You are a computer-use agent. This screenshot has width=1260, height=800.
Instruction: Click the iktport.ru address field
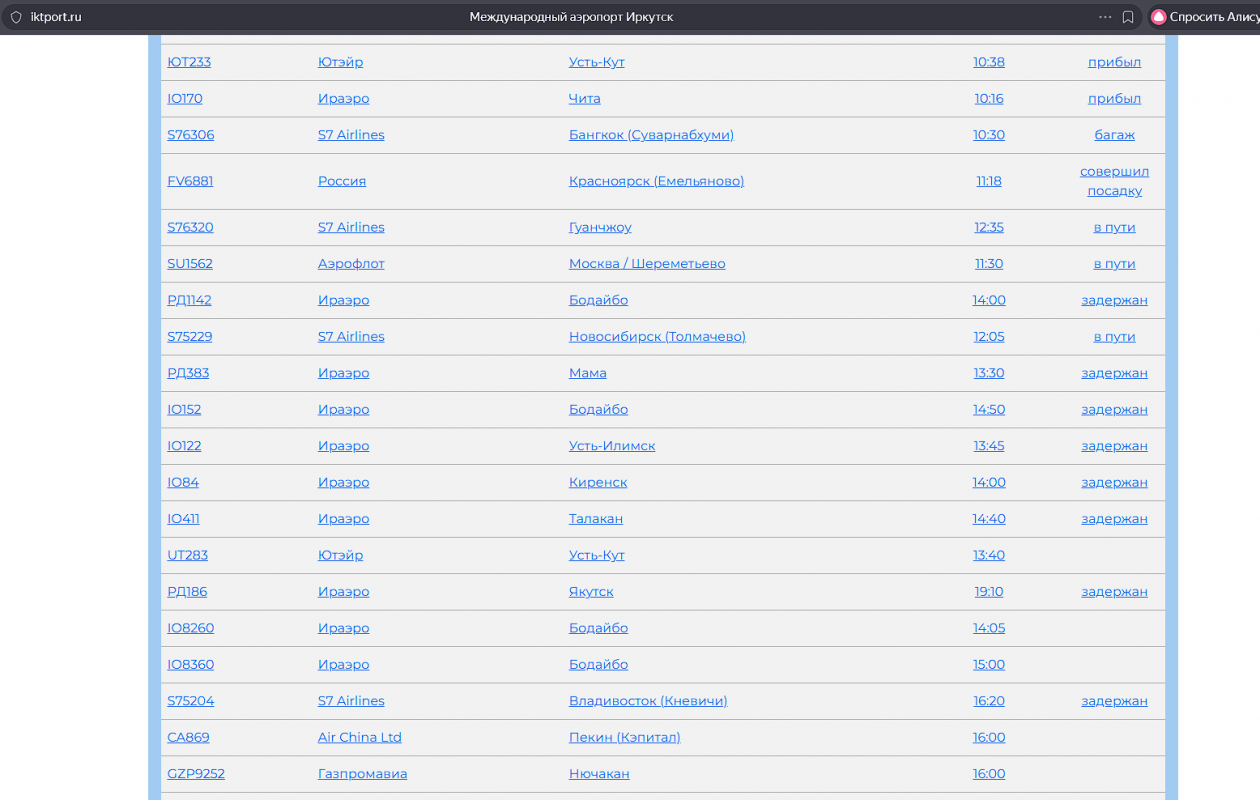(56, 17)
